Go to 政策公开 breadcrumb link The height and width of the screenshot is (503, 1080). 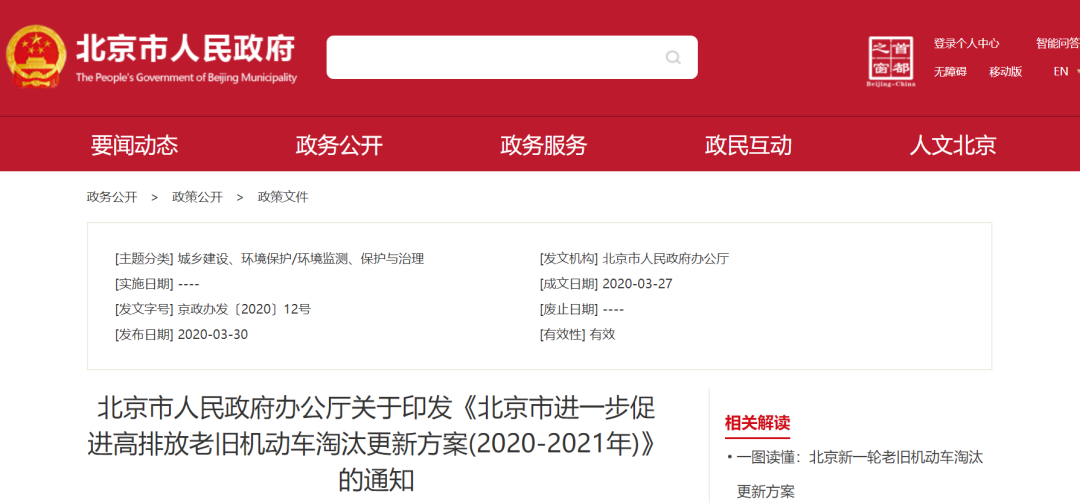(197, 197)
